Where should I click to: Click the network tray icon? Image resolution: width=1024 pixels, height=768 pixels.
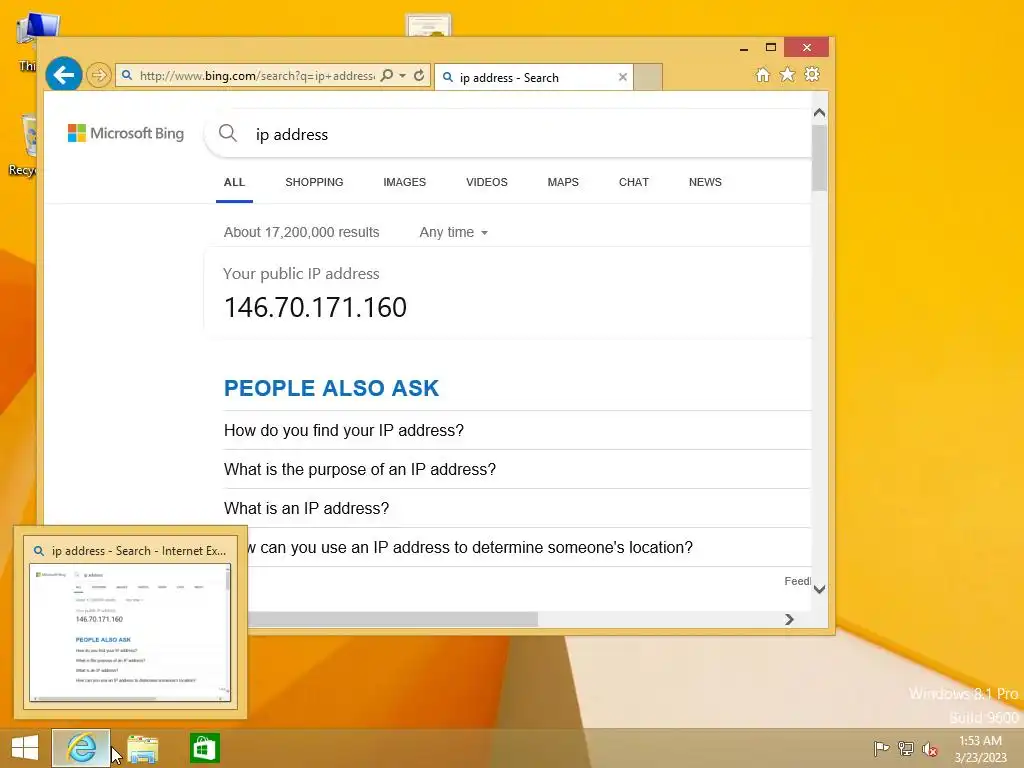point(906,748)
